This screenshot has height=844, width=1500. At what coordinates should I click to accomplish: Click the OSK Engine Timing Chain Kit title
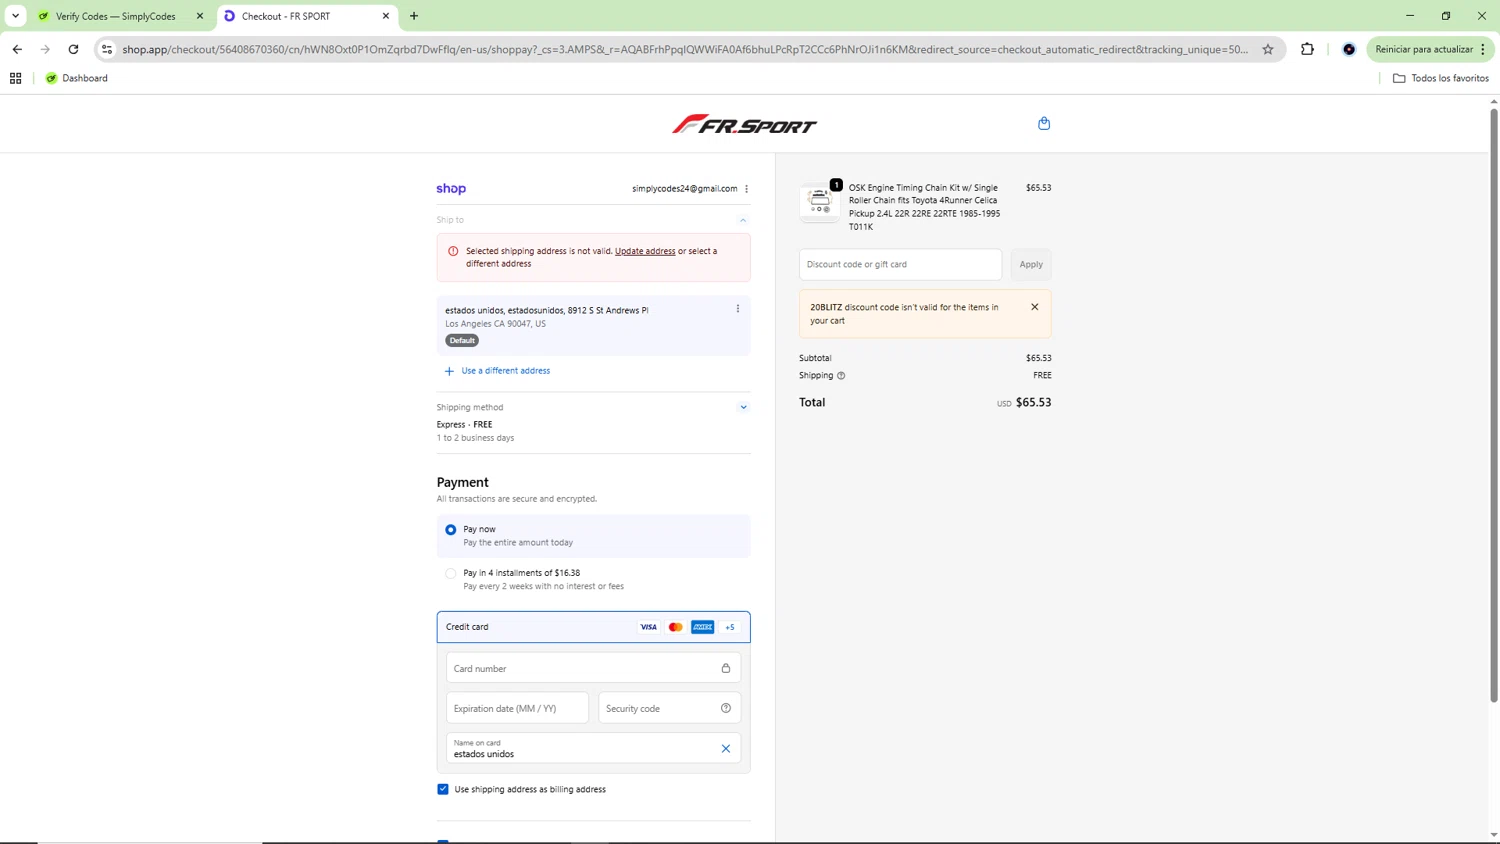[x=925, y=207]
